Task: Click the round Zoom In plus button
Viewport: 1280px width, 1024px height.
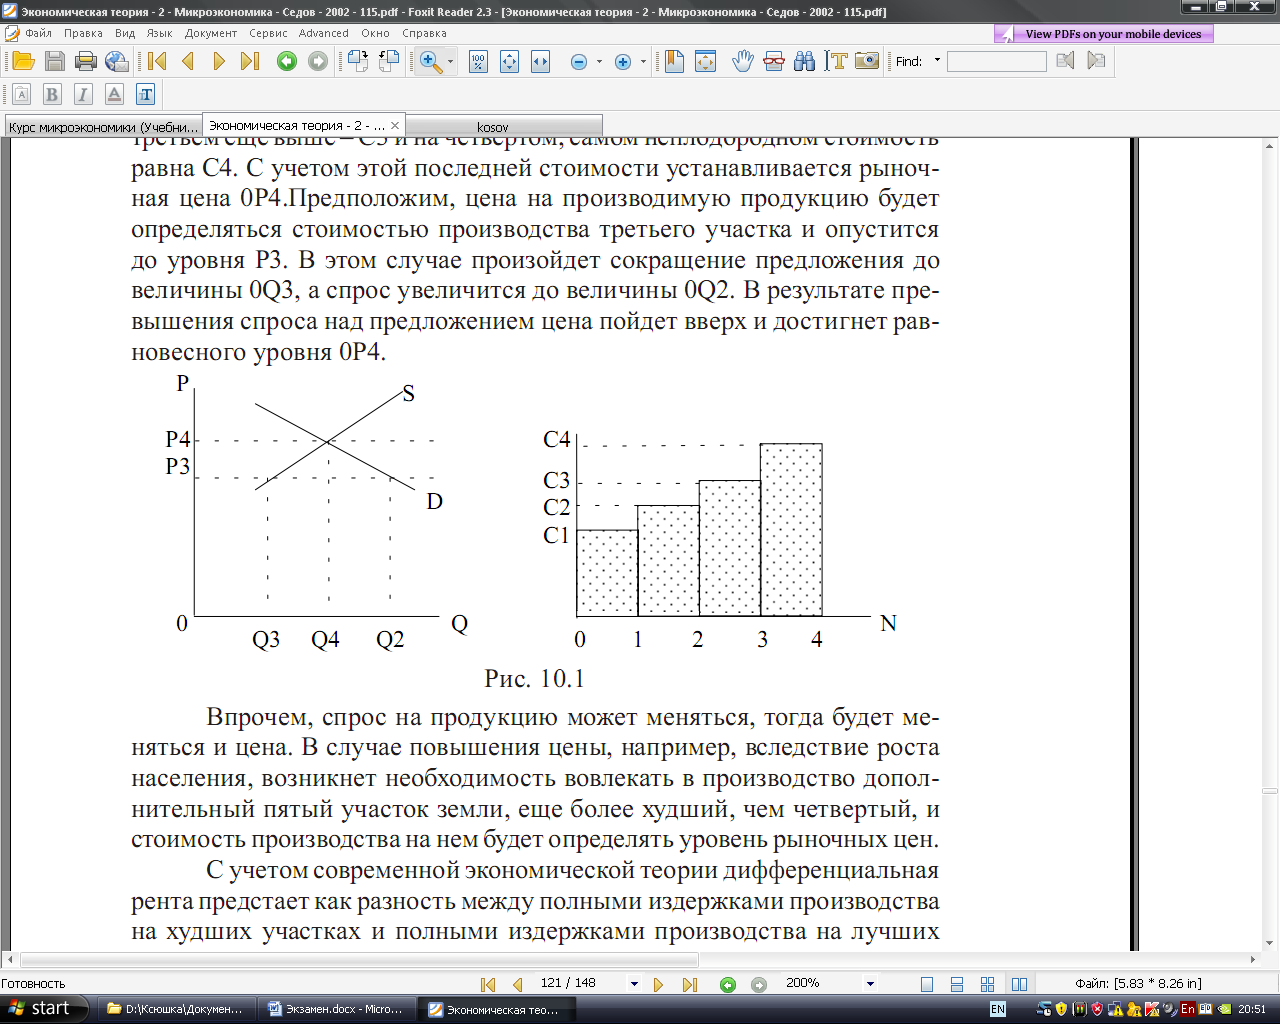Action: (622, 62)
